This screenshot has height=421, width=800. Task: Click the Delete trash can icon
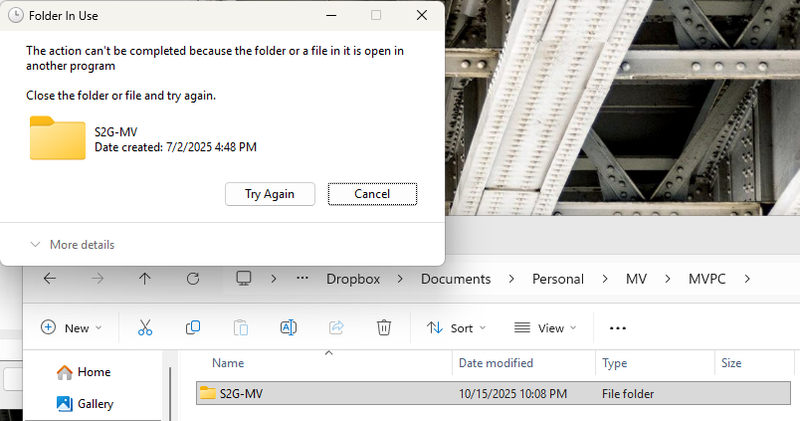383,328
